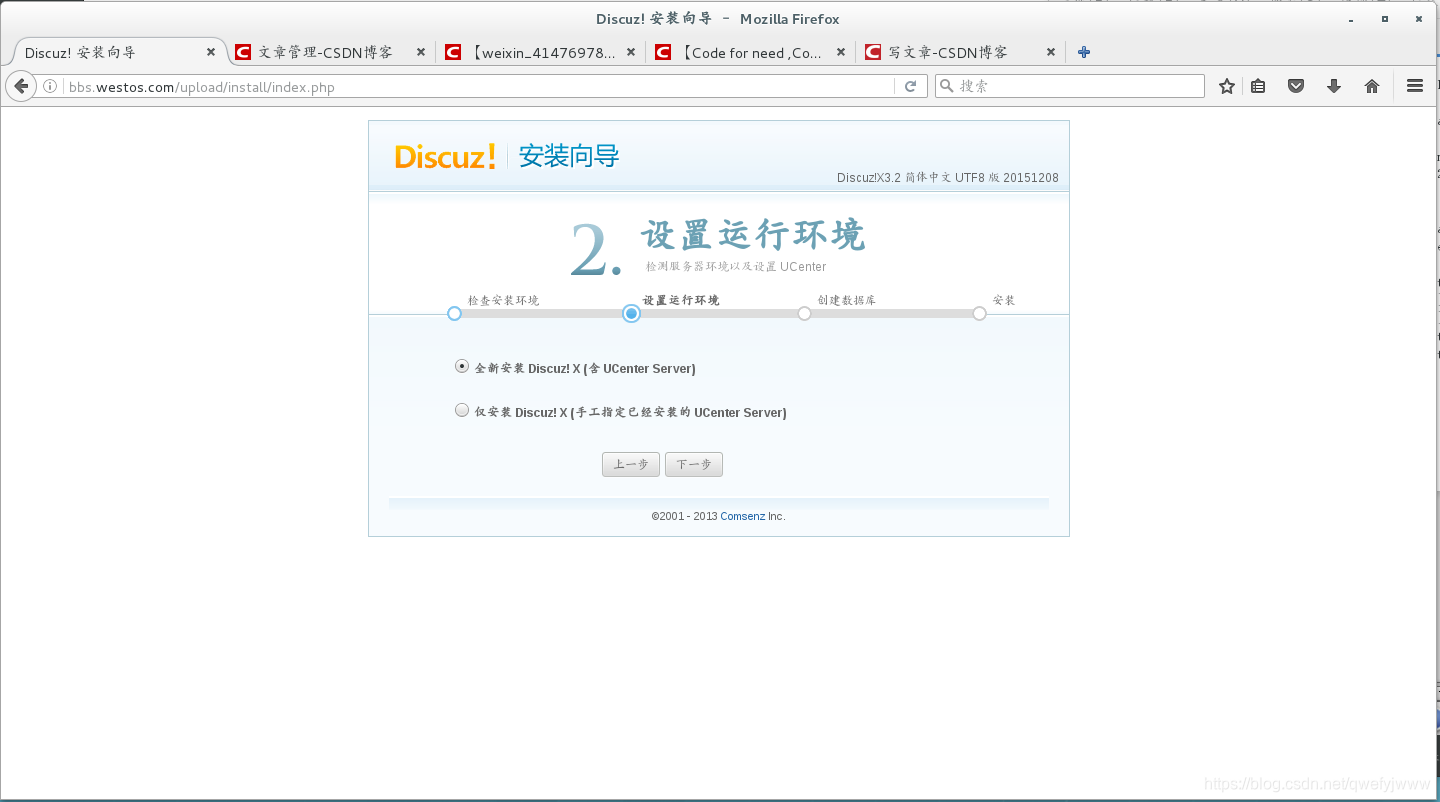Image resolution: width=1440 pixels, height=802 pixels.
Task: Switch to the Discuz! 安装向导 tab
Action: (x=118, y=52)
